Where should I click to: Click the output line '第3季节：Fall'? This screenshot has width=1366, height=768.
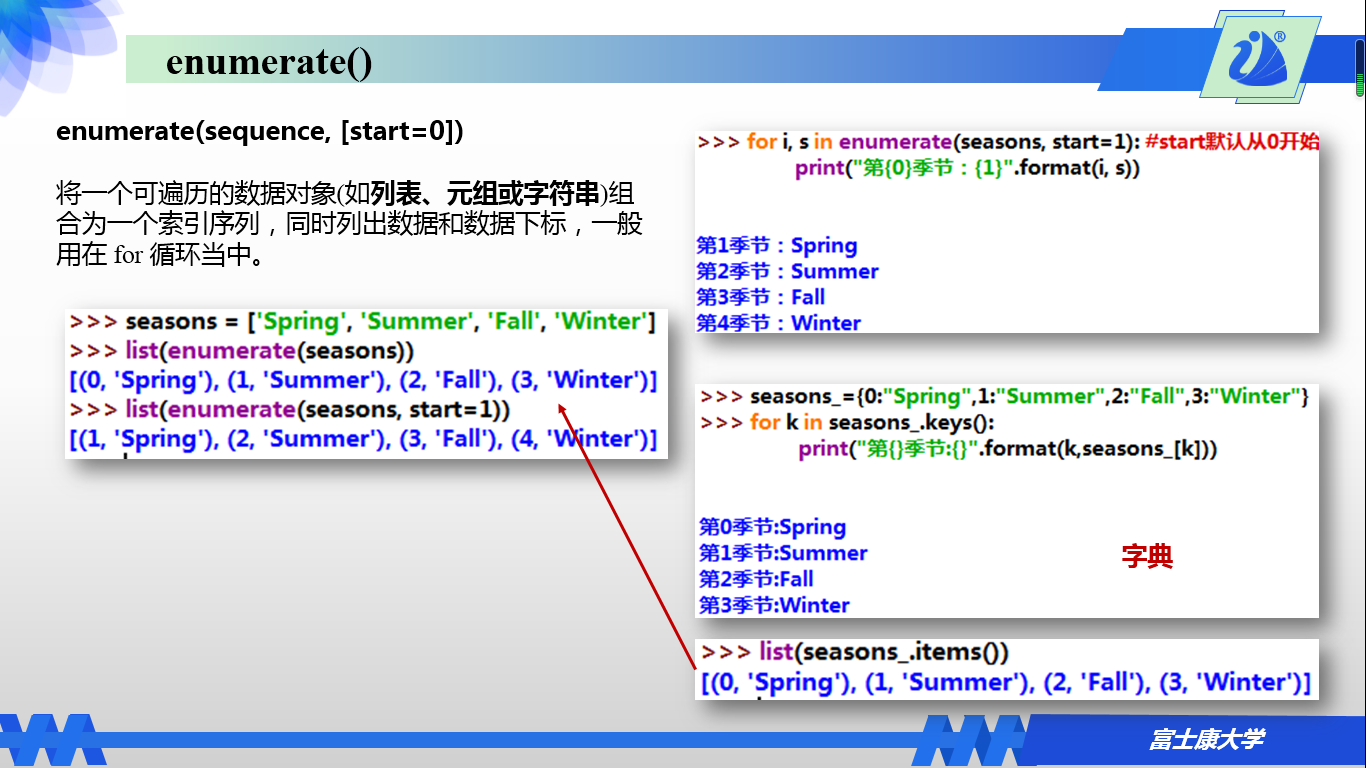(761, 298)
